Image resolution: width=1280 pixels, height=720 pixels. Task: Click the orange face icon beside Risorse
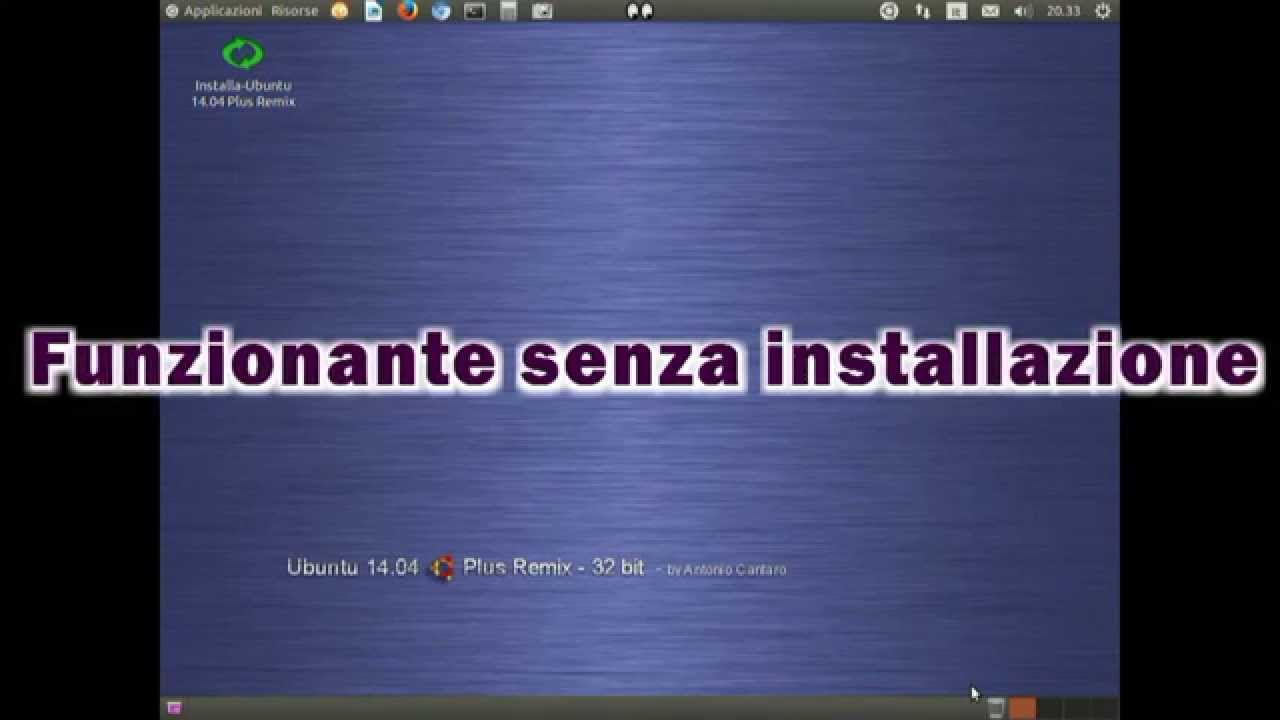tap(340, 11)
